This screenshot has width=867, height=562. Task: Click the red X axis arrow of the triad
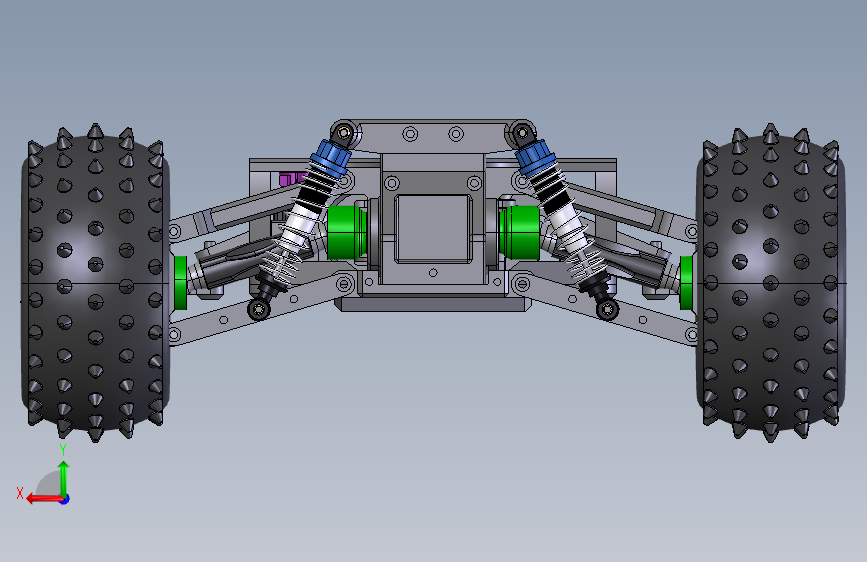[x=44, y=499]
